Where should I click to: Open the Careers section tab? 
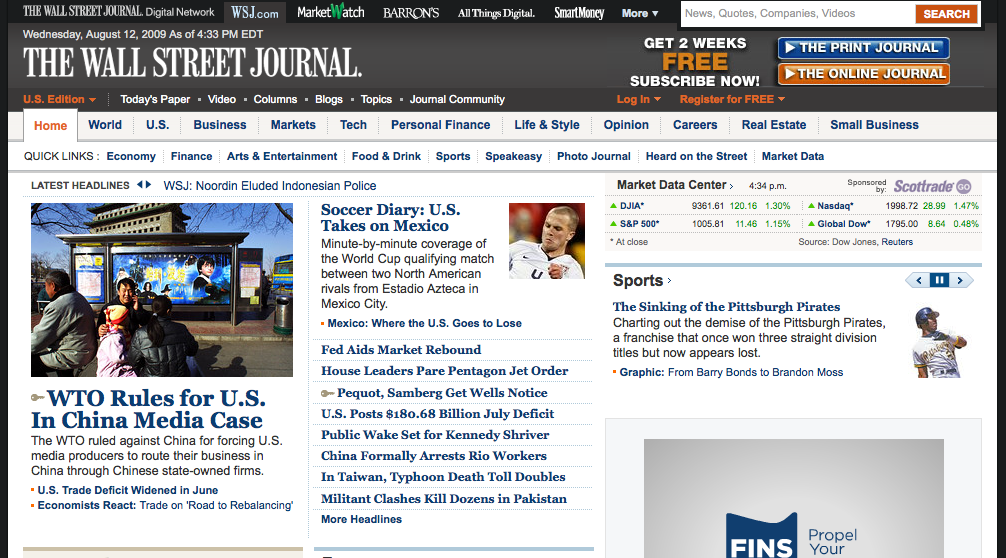[x=695, y=125]
